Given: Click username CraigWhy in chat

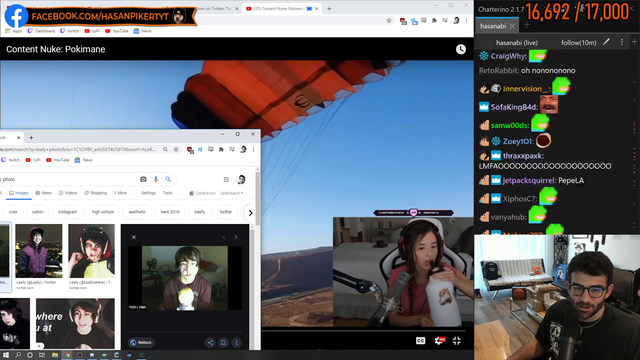Looking at the screenshot, I should 509,56.
